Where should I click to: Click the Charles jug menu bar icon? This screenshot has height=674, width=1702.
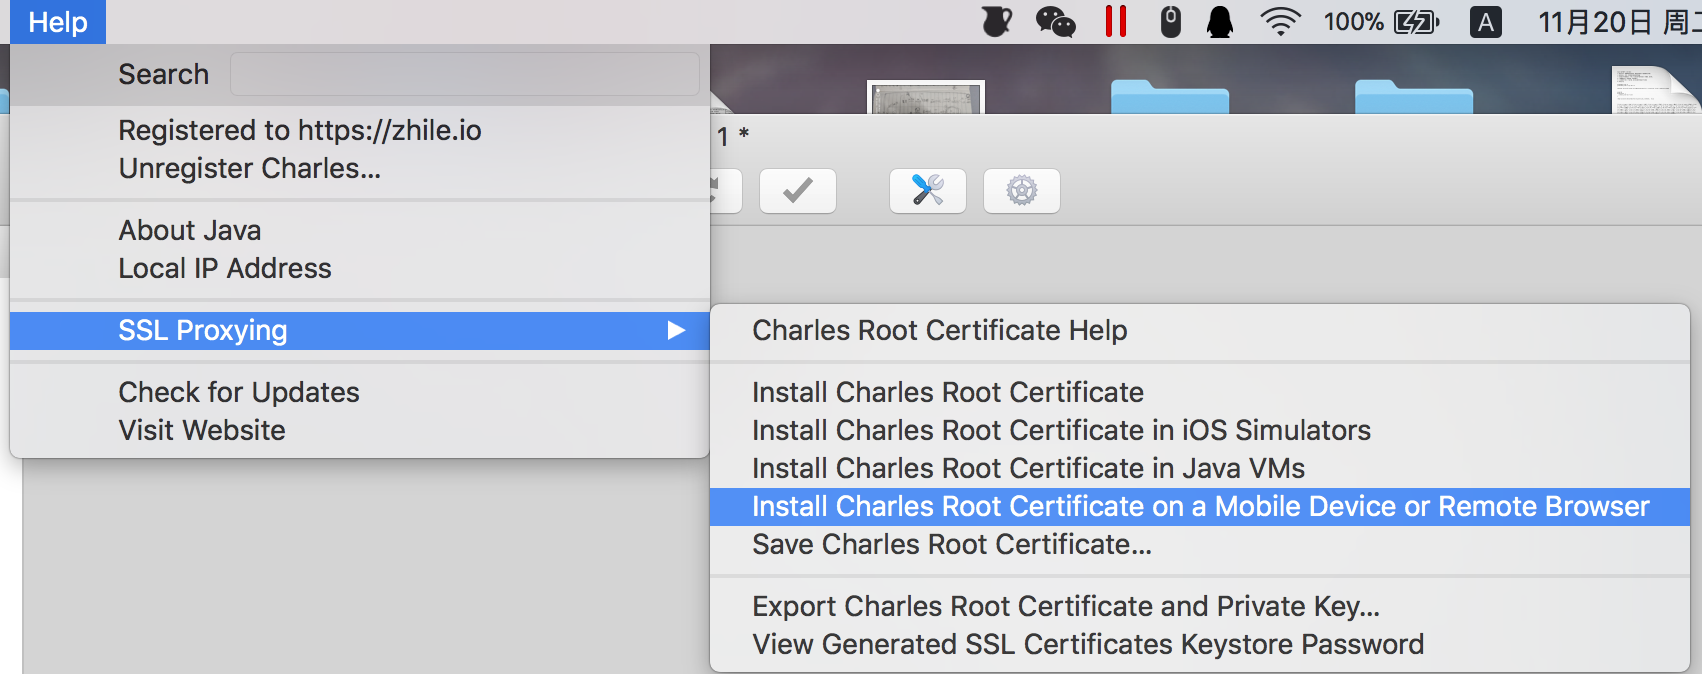point(996,22)
